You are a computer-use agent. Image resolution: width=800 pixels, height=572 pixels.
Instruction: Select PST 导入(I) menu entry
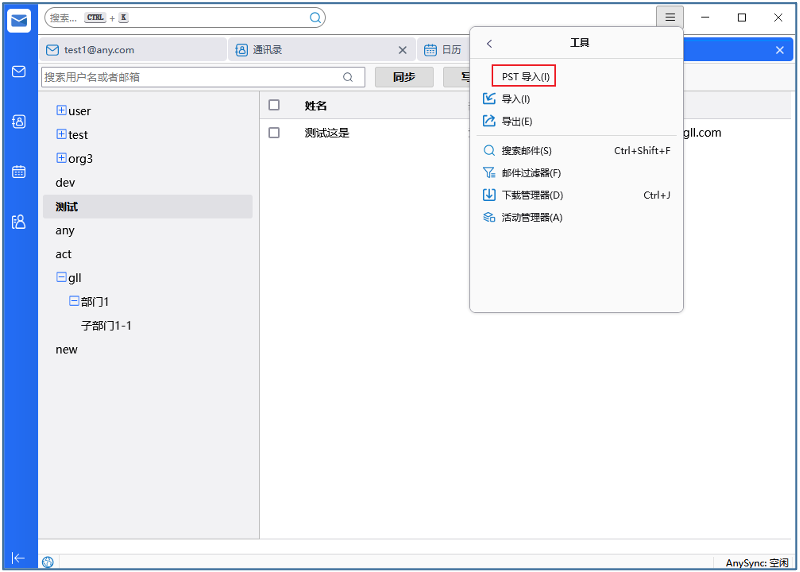(525, 77)
